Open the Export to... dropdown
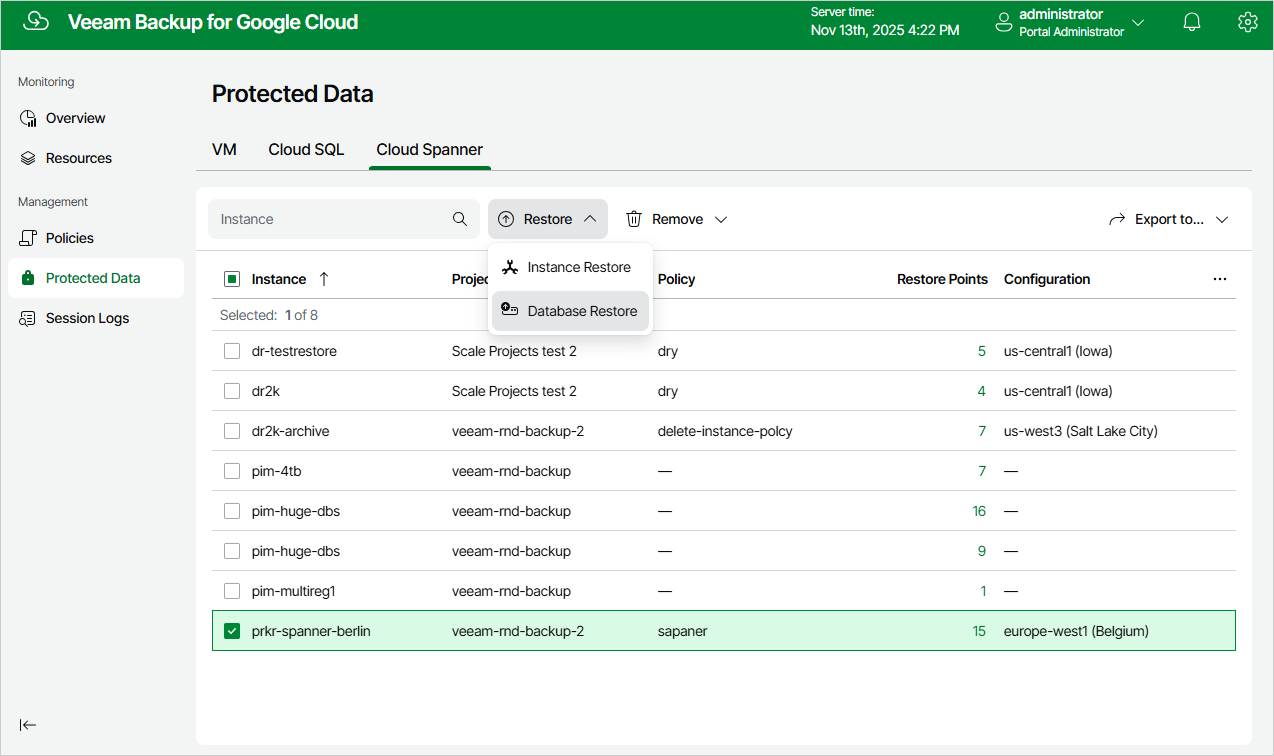This screenshot has height=756, width=1274. point(1168,219)
